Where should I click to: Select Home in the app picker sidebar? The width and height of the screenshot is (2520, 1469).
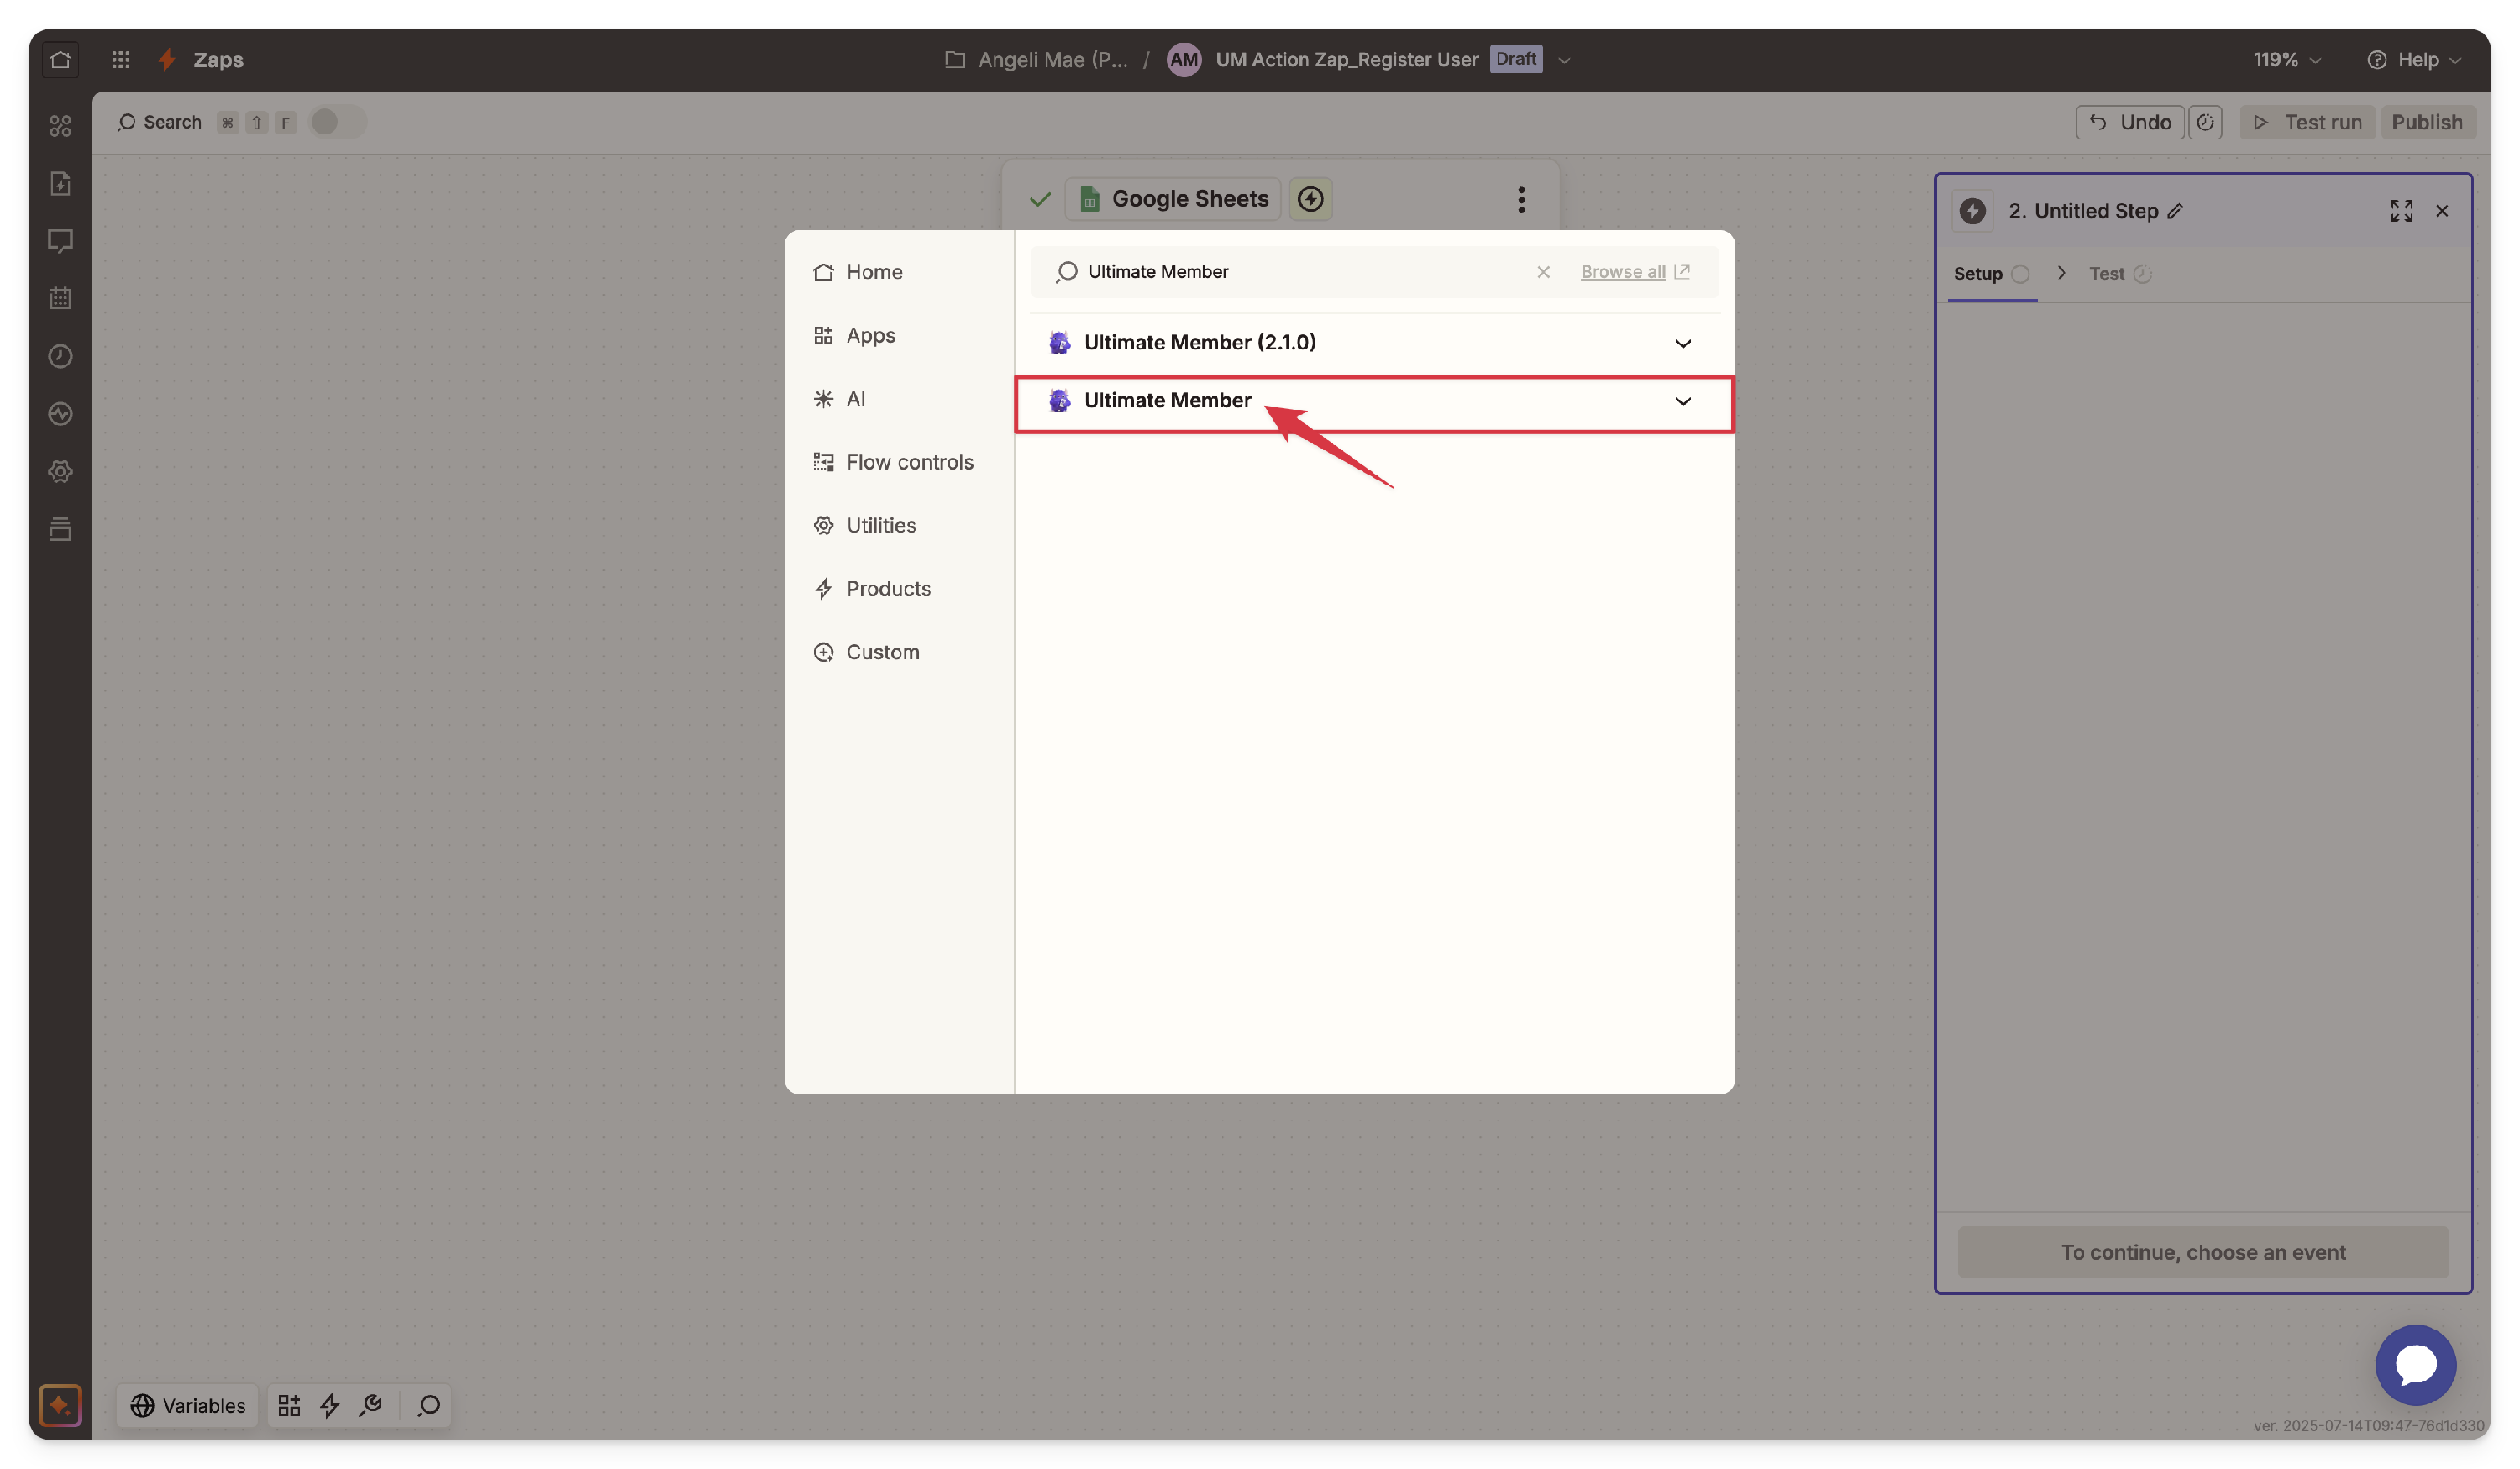(x=858, y=272)
